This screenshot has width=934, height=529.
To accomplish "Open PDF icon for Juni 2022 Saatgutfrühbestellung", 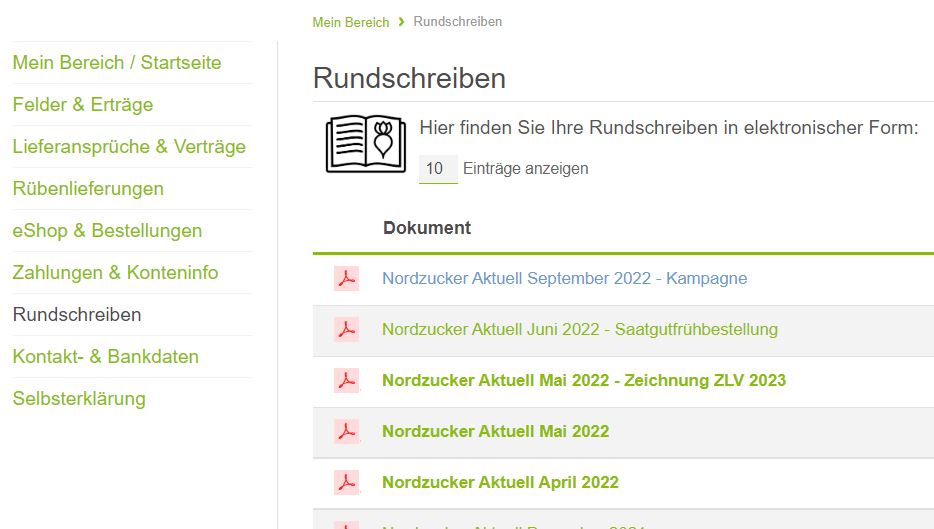I will click(x=347, y=329).
